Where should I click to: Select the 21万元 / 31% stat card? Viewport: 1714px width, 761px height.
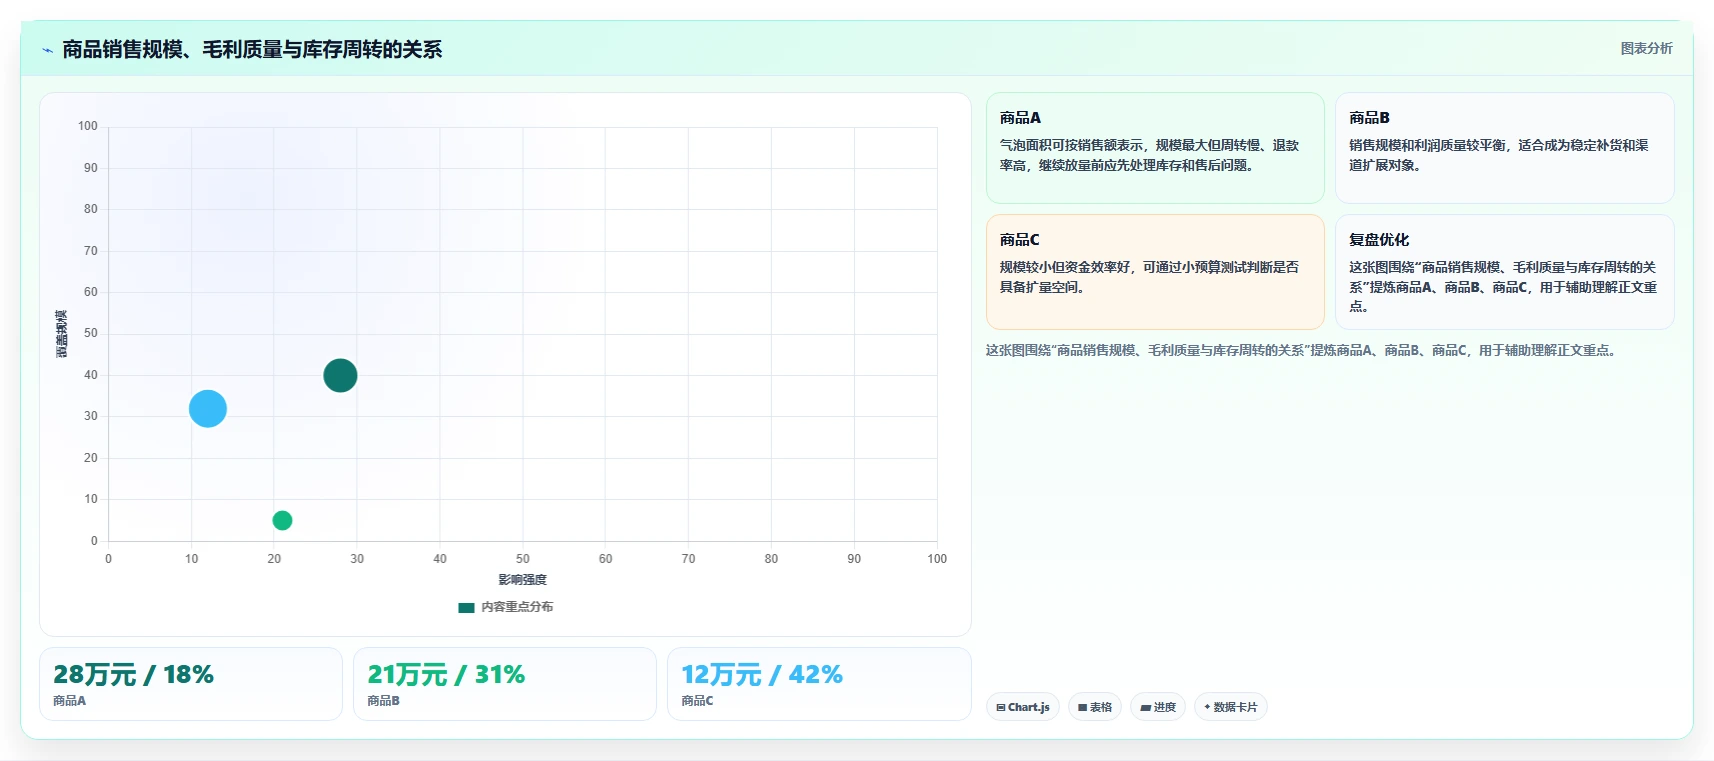pyautogui.click(x=505, y=684)
